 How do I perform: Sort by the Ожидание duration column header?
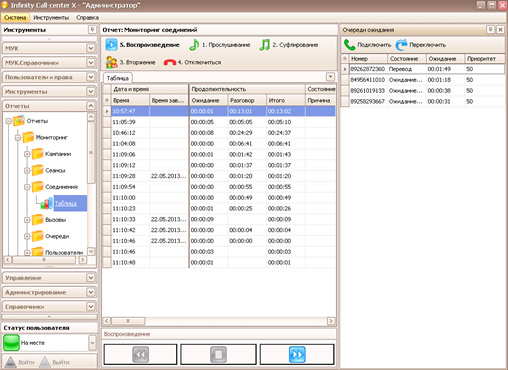pos(208,100)
